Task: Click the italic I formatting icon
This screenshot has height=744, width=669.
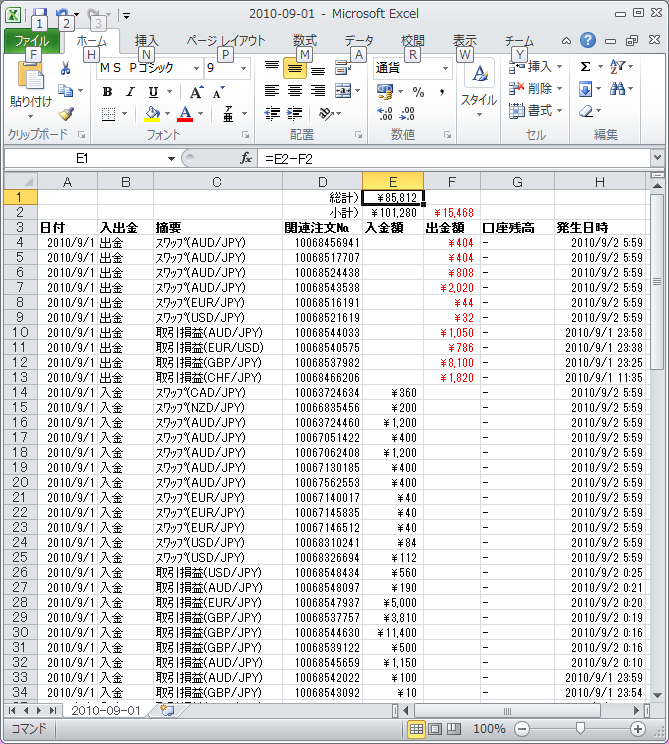Action: point(129,92)
